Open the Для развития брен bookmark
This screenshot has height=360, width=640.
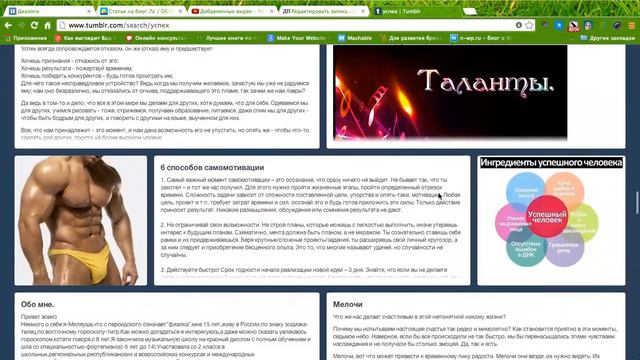[411, 38]
